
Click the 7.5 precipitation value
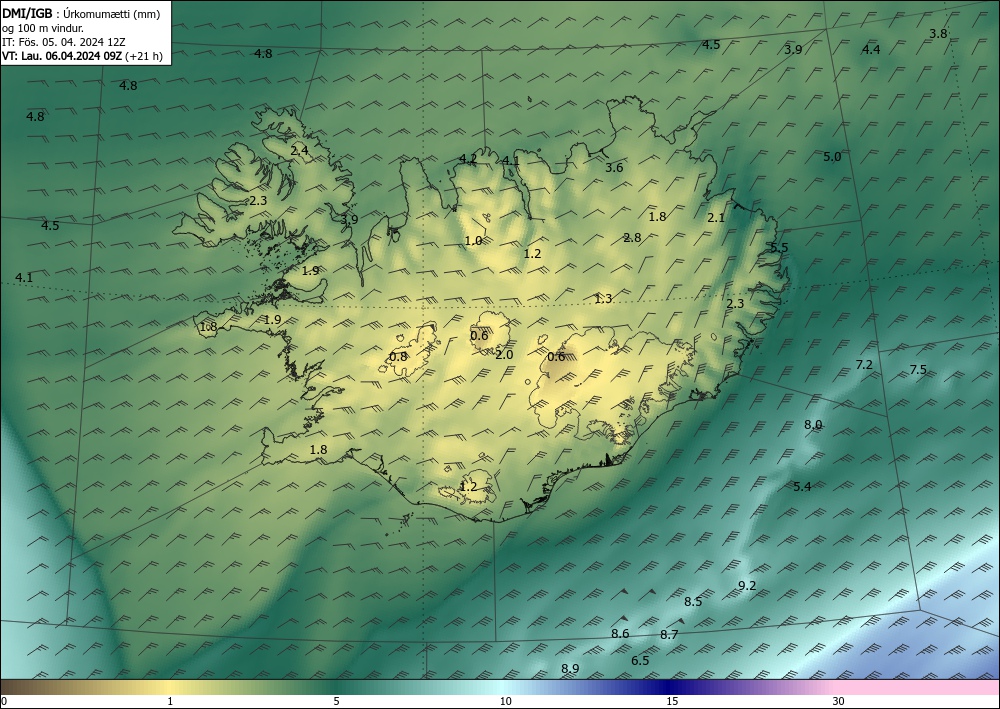918,370
